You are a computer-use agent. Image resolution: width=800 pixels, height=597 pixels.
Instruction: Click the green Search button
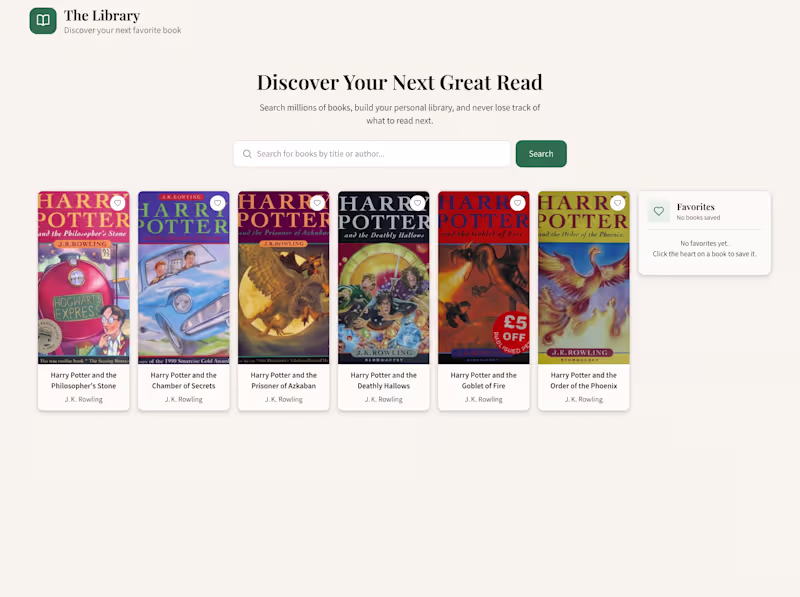[541, 154]
